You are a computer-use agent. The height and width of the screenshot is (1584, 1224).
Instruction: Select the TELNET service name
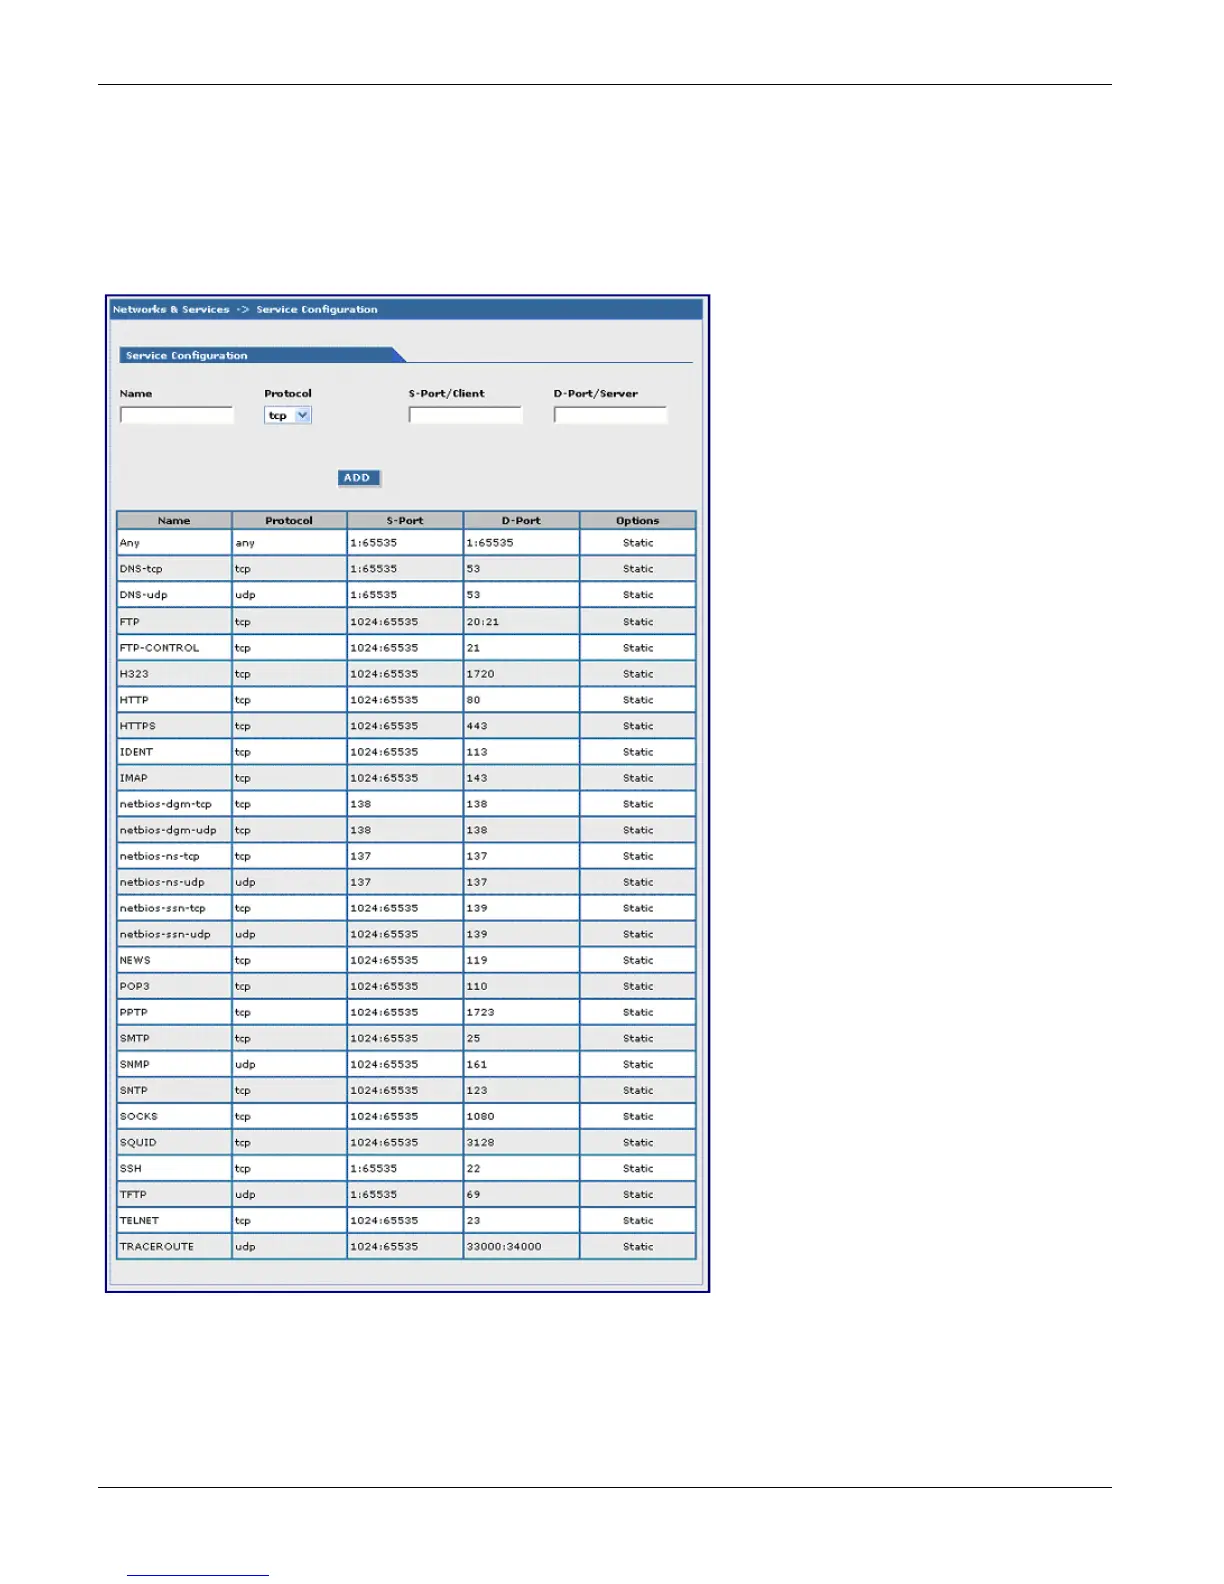(139, 1220)
